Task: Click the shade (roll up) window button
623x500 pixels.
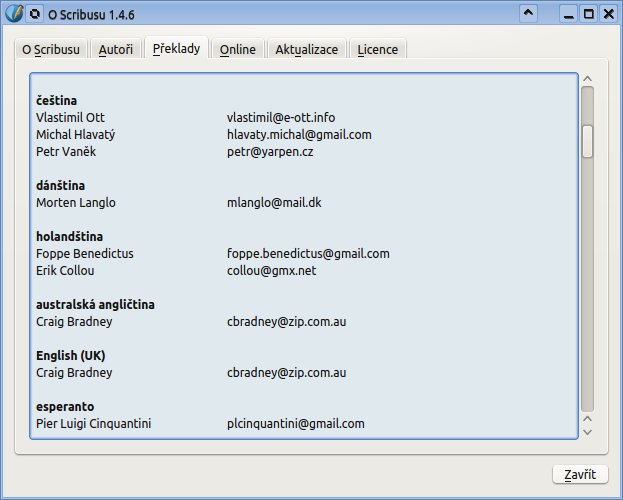Action: [528, 14]
